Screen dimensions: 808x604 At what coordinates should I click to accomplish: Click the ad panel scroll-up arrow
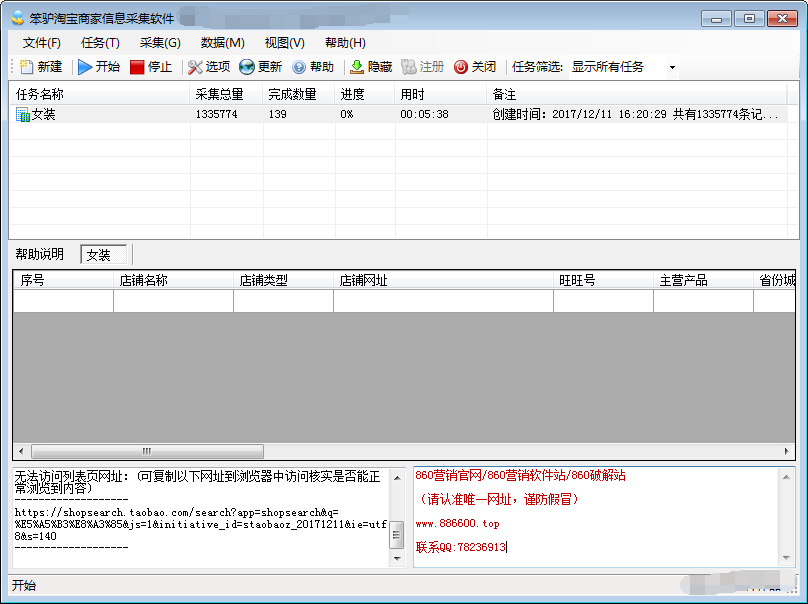786,477
